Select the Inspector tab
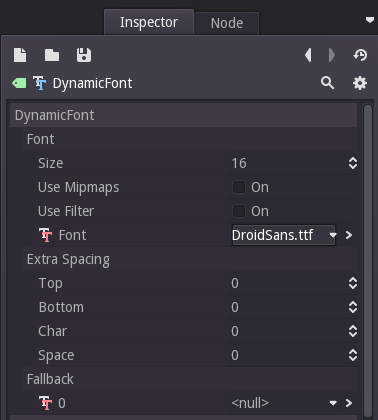 pyautogui.click(x=149, y=22)
